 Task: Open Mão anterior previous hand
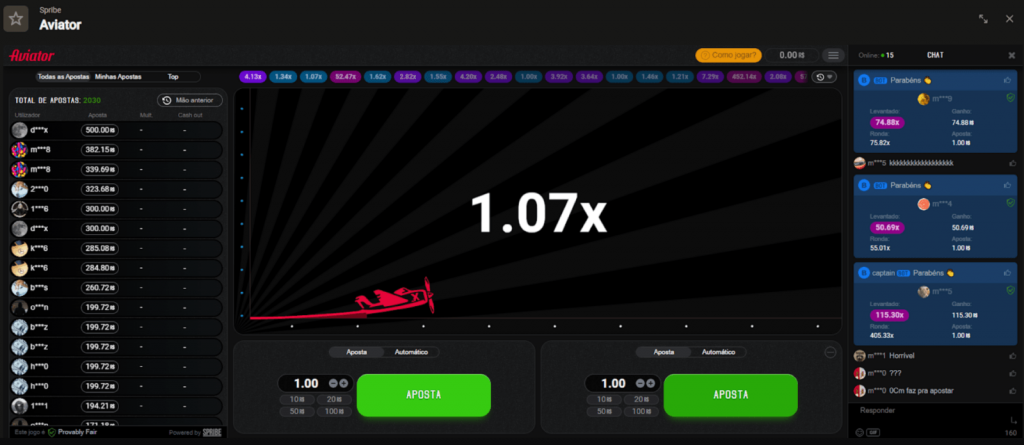point(190,100)
